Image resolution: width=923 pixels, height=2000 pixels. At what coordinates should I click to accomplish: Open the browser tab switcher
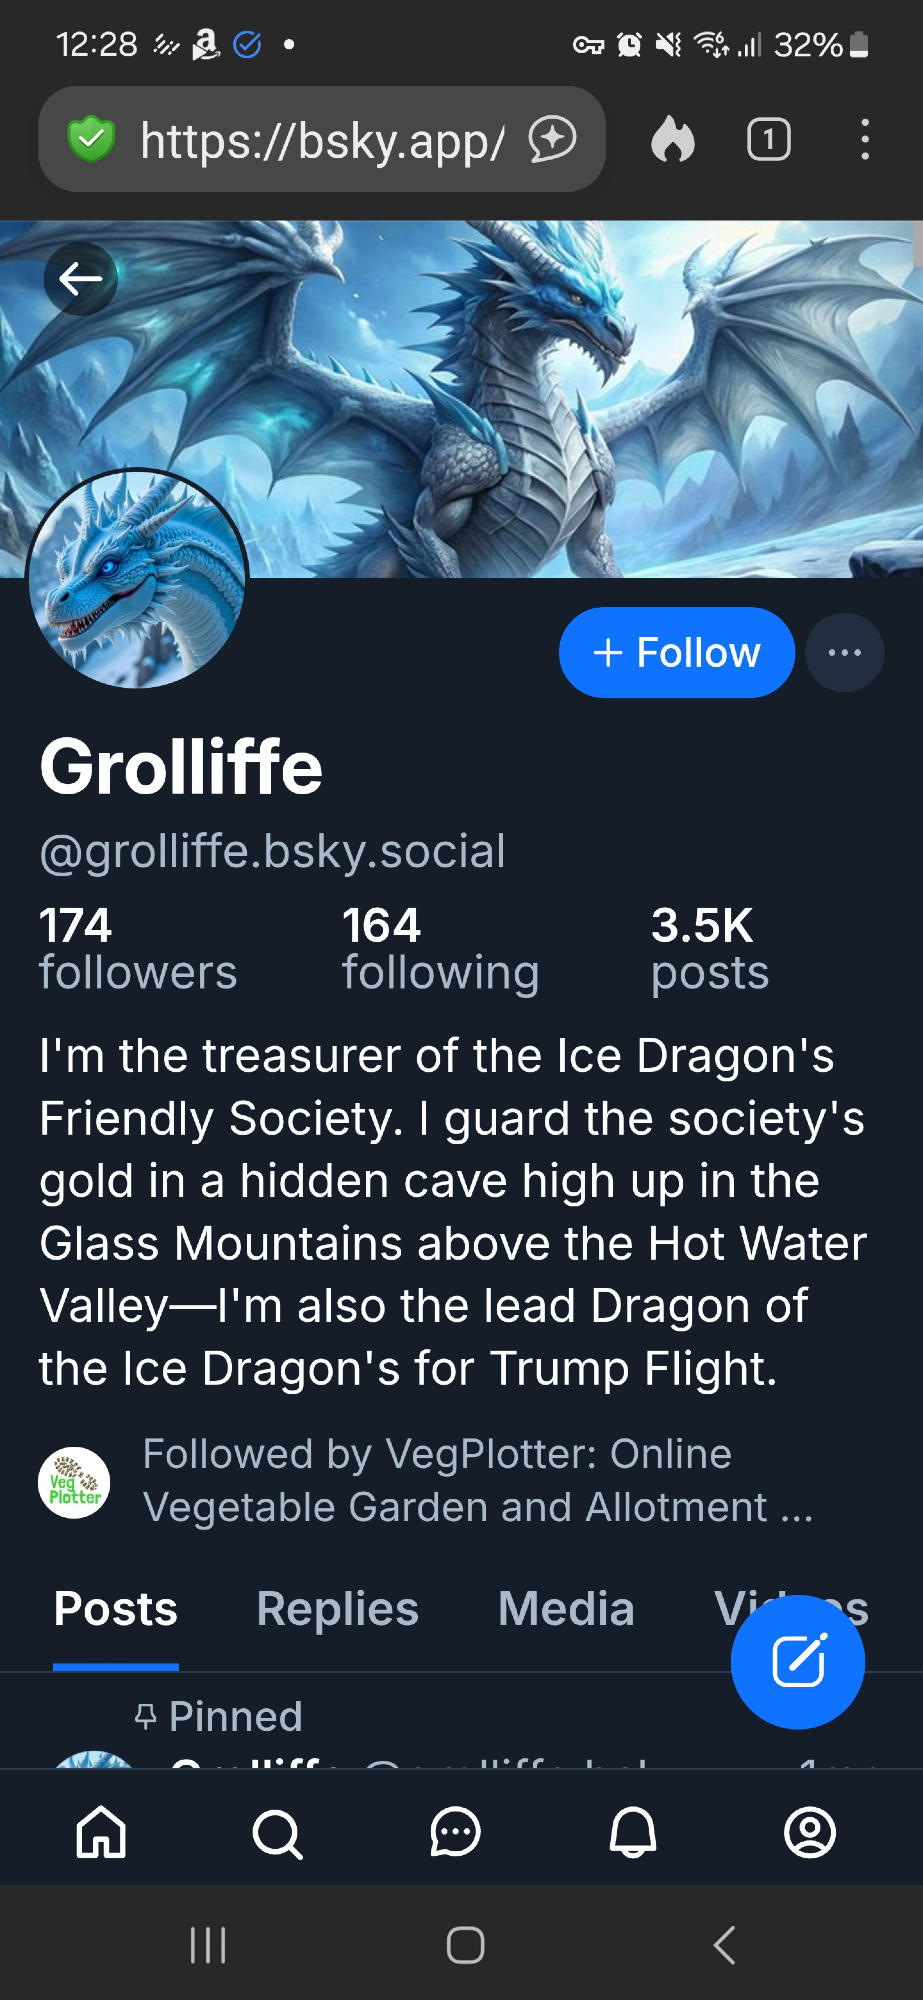pos(768,139)
